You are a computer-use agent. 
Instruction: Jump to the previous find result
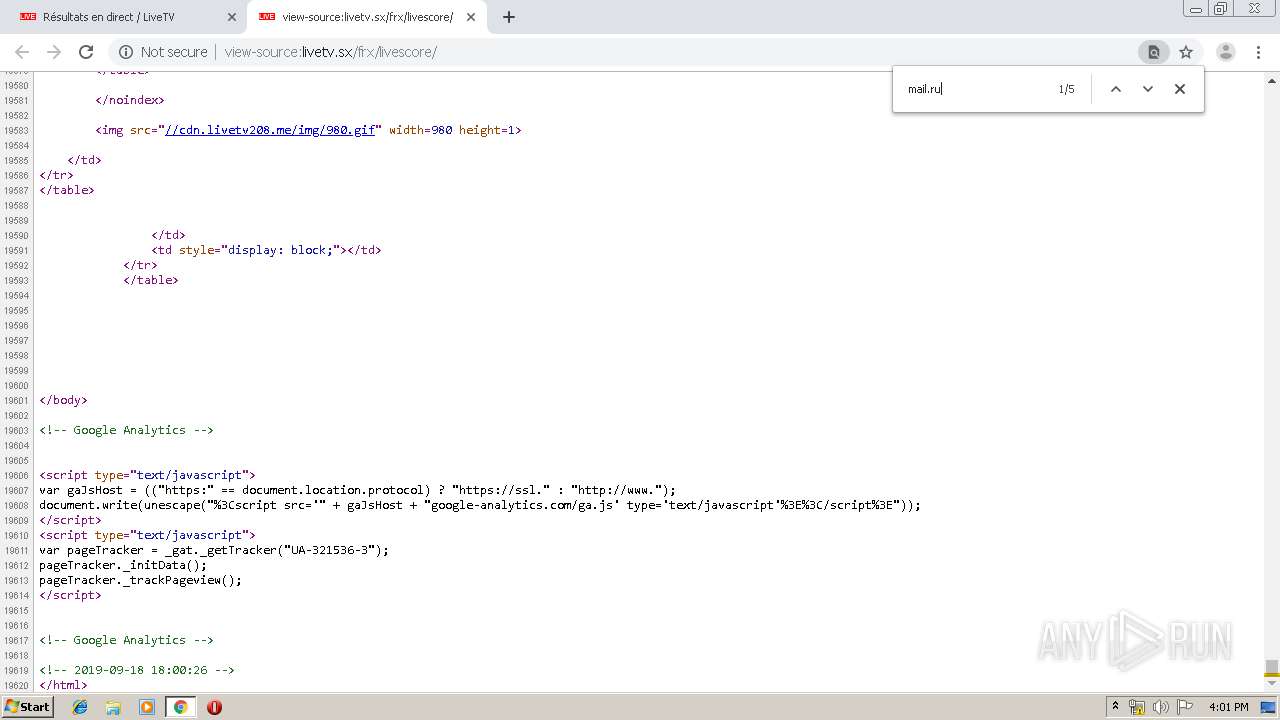1116,89
